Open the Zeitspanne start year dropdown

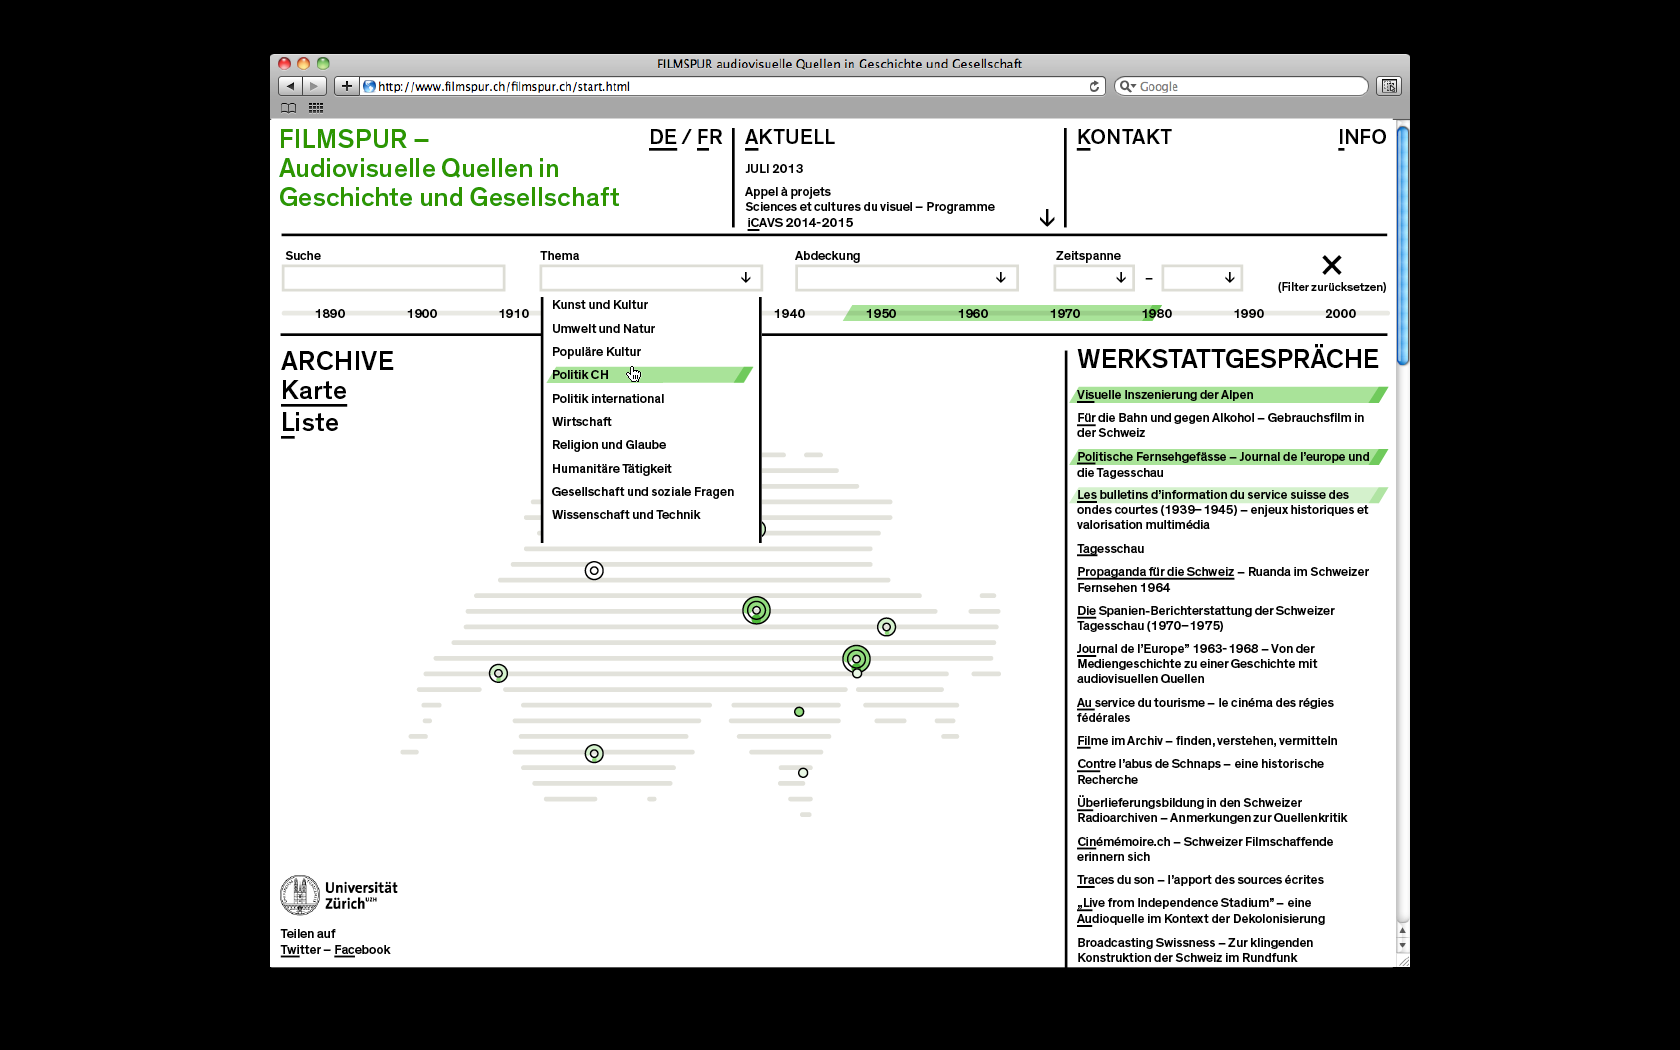1094,277
